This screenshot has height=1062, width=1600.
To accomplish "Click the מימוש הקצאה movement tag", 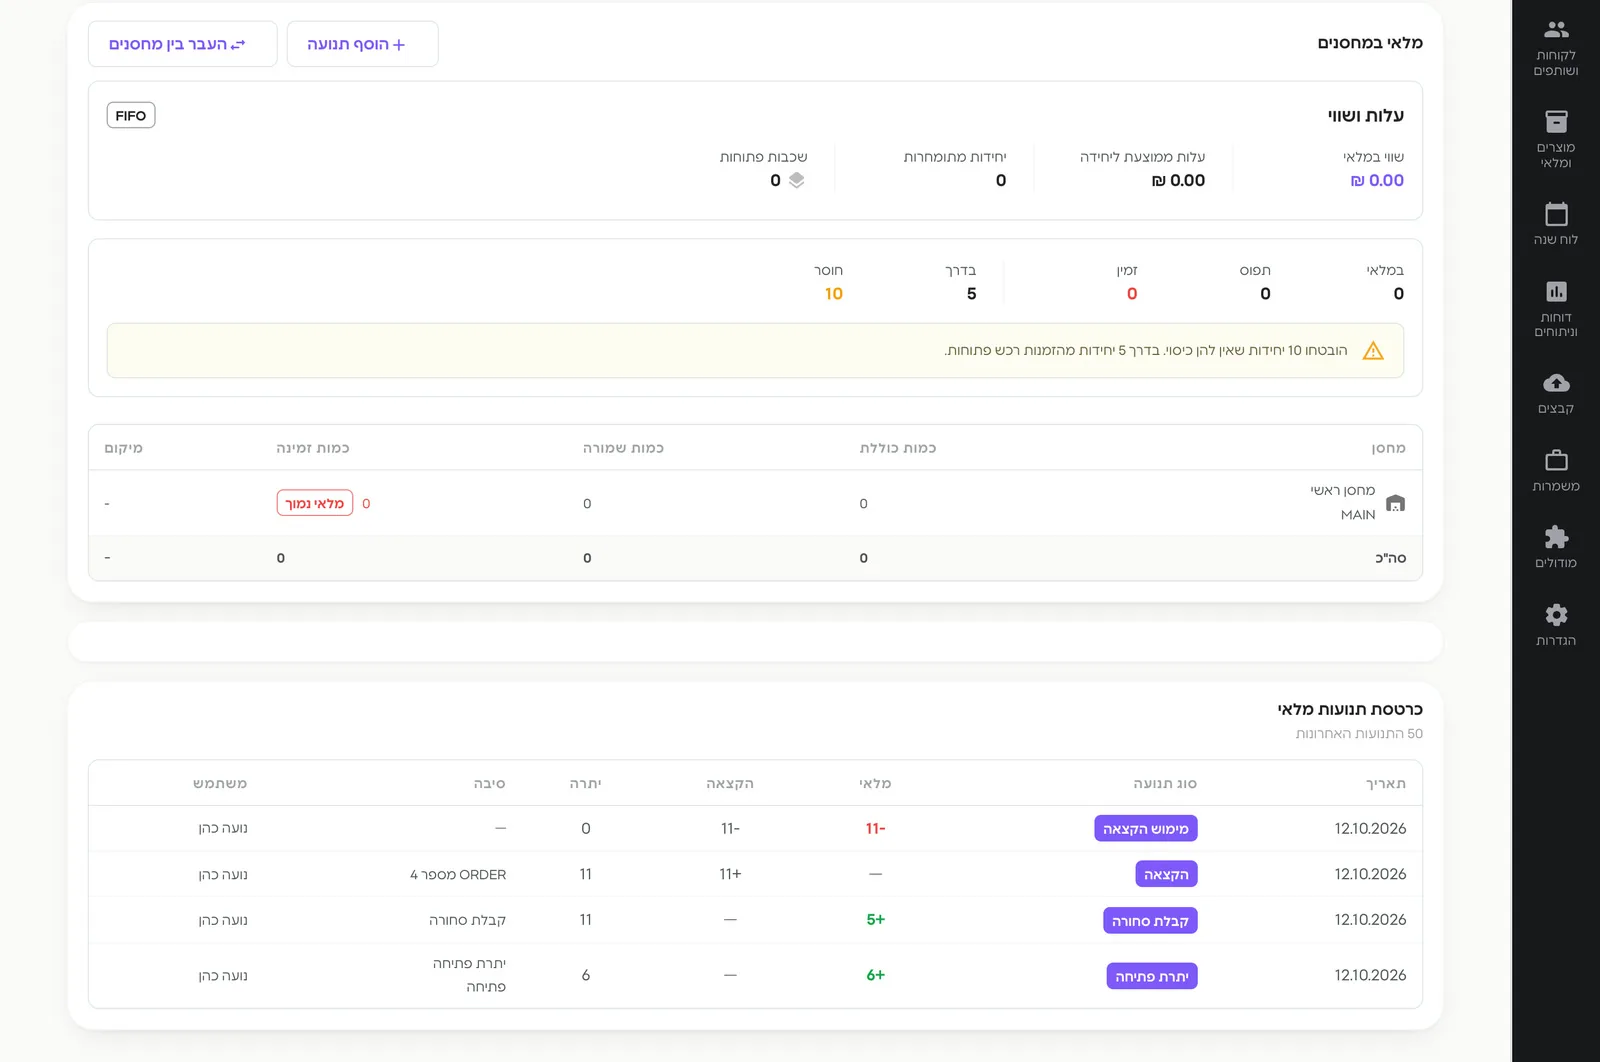I will tap(1145, 828).
